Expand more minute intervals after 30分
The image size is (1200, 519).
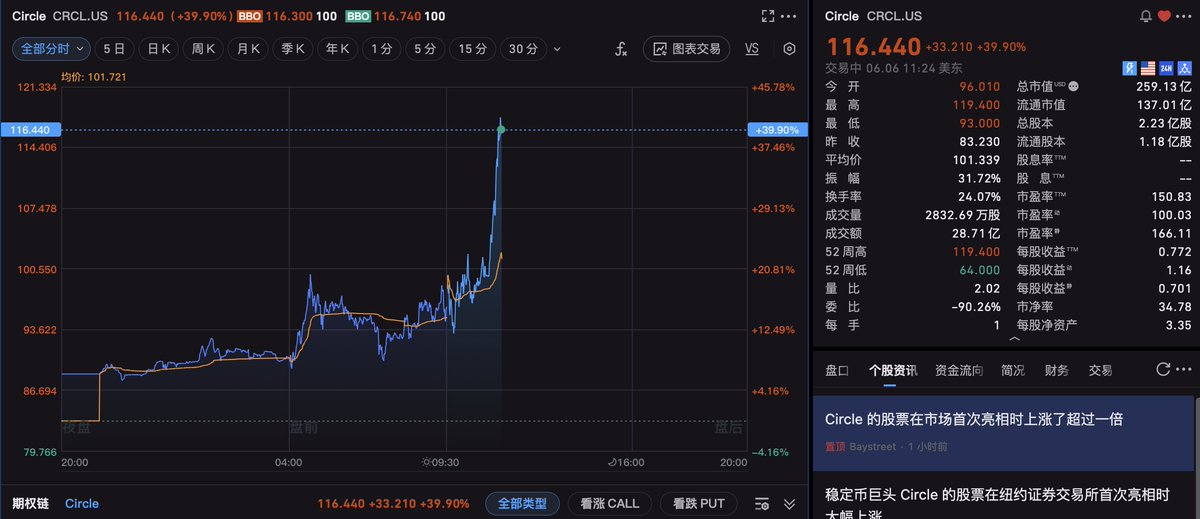(557, 48)
